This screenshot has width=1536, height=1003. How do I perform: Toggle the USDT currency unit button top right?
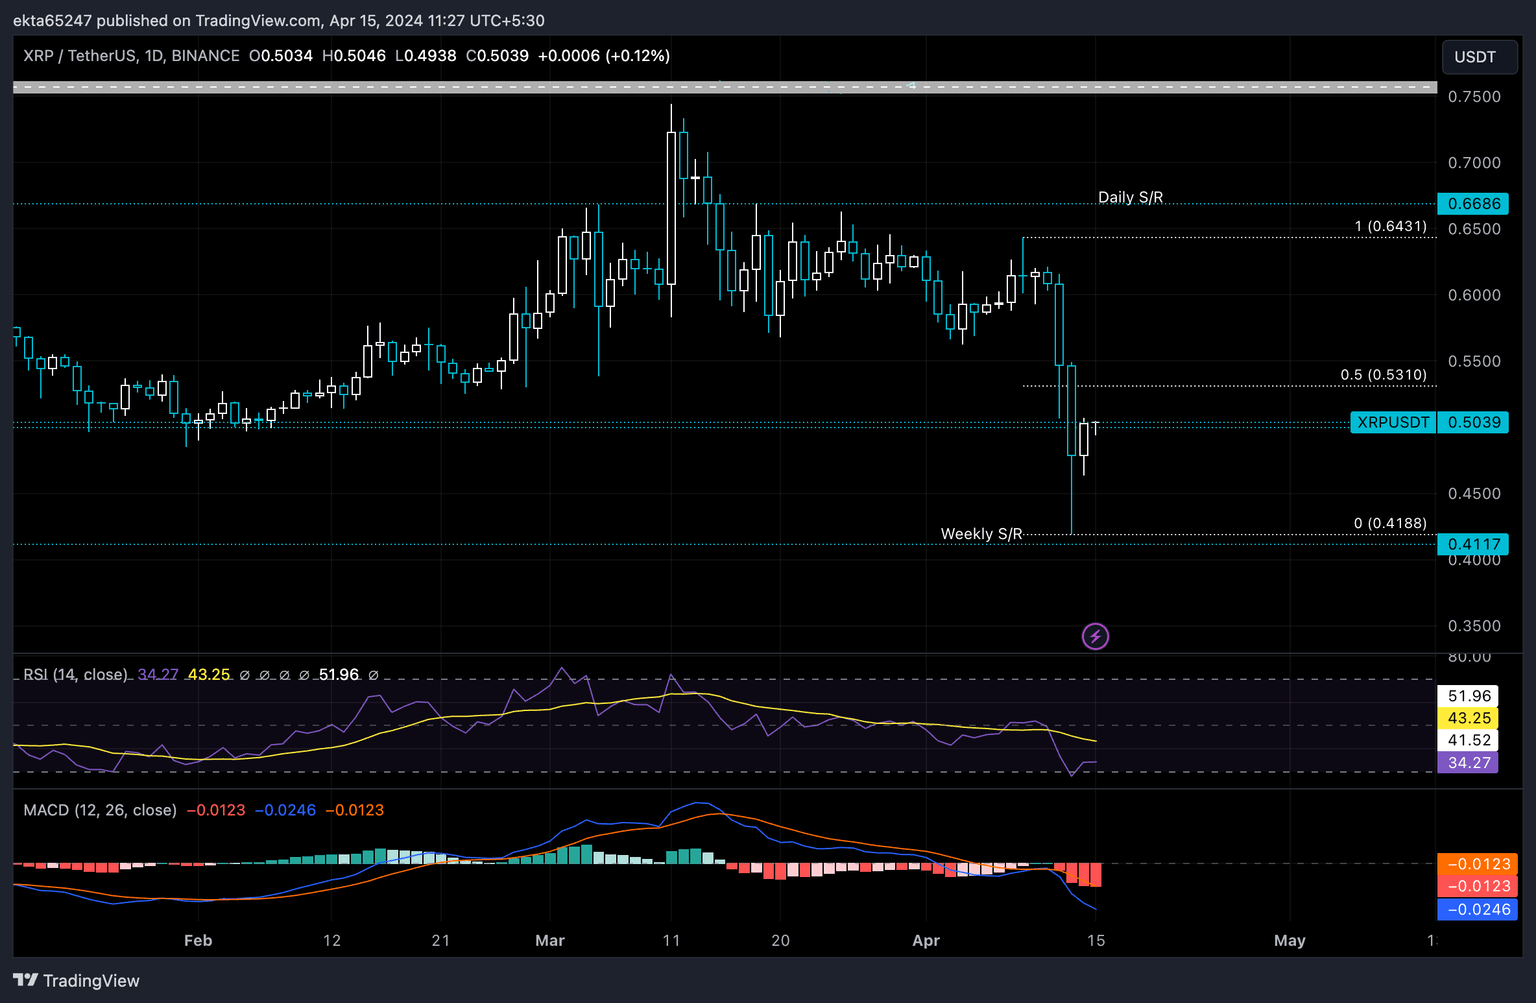click(x=1479, y=57)
